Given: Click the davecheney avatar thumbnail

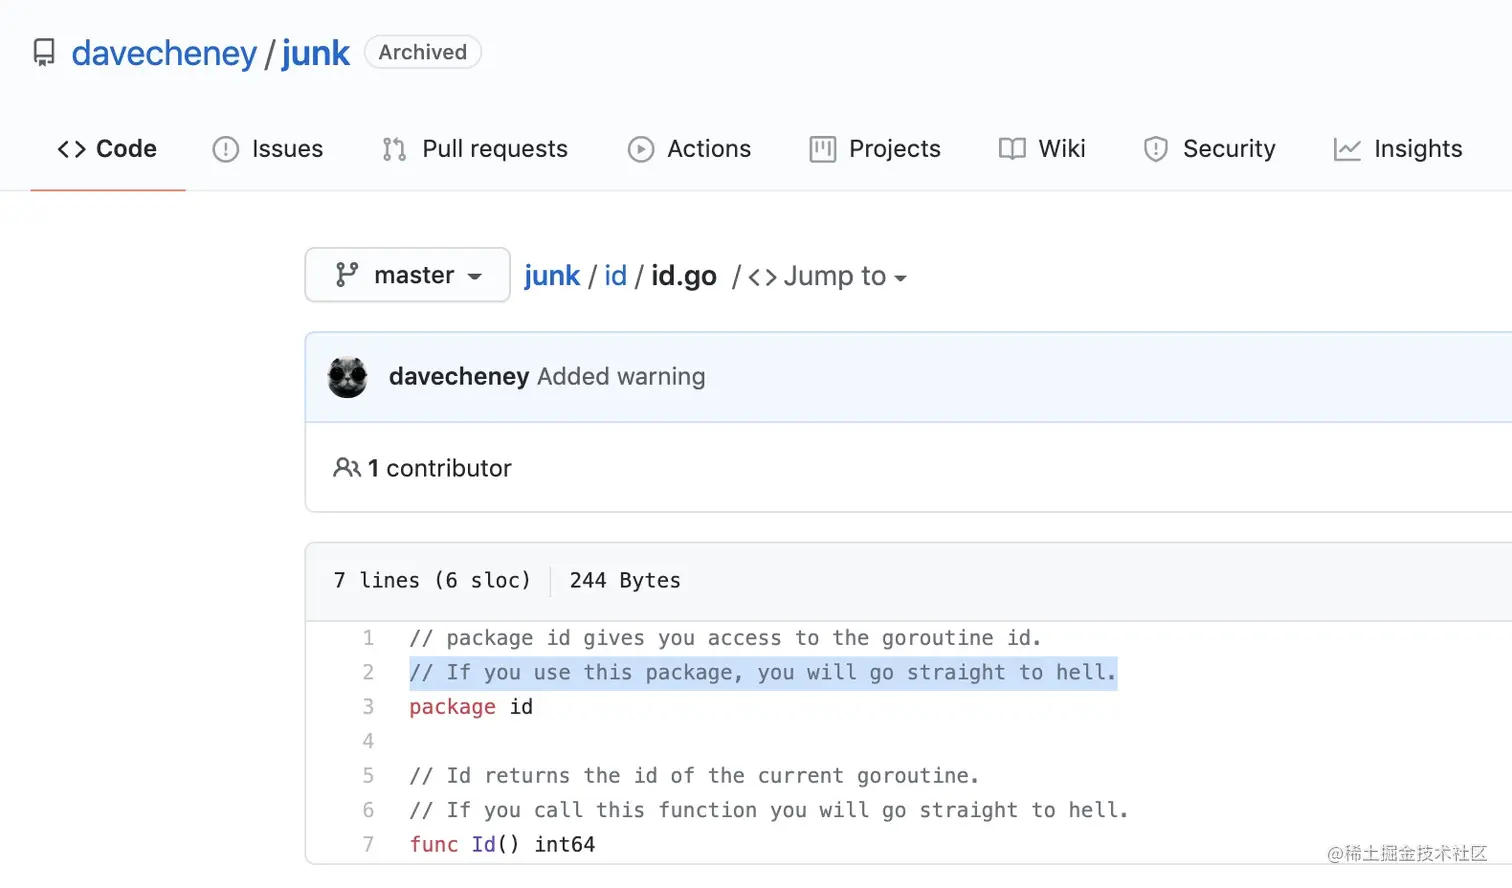Looking at the screenshot, I should [348, 377].
